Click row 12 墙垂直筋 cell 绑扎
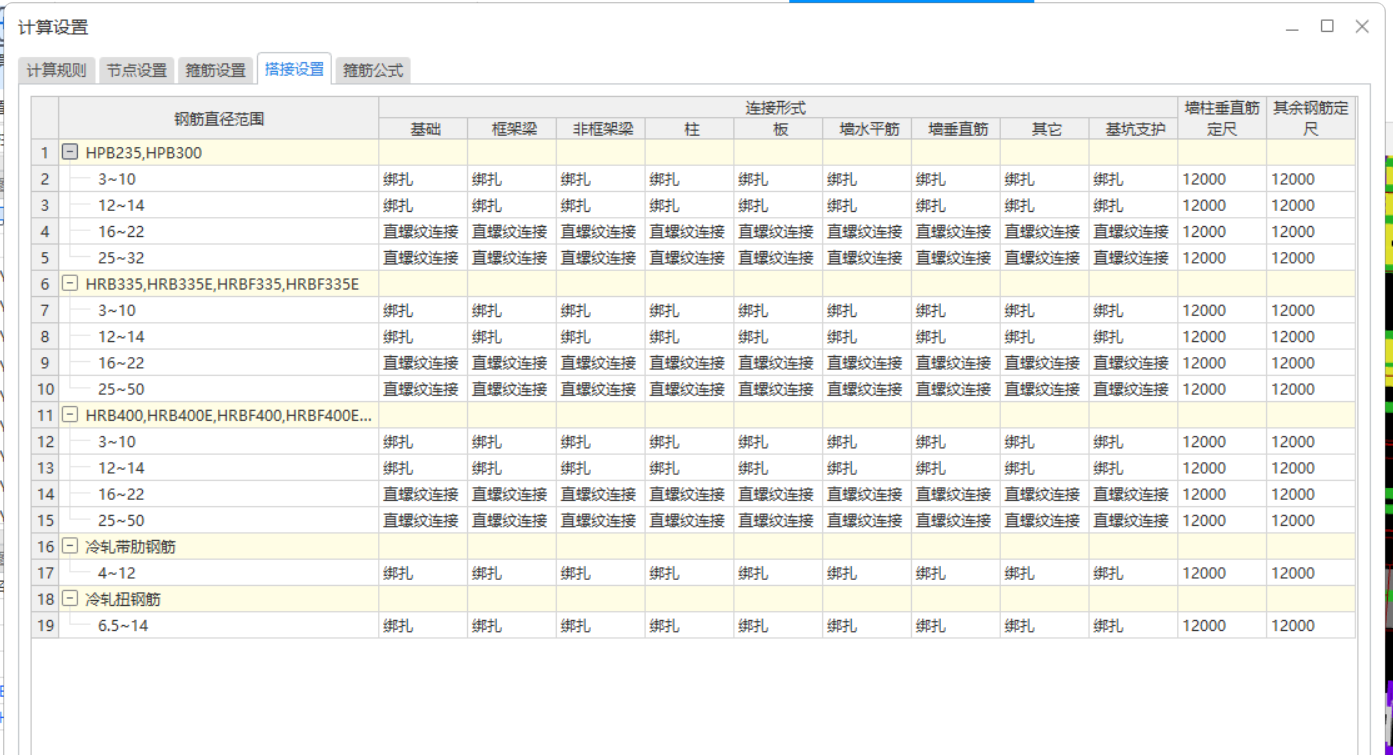Screen dimensions: 1393x755 [x=956, y=441]
